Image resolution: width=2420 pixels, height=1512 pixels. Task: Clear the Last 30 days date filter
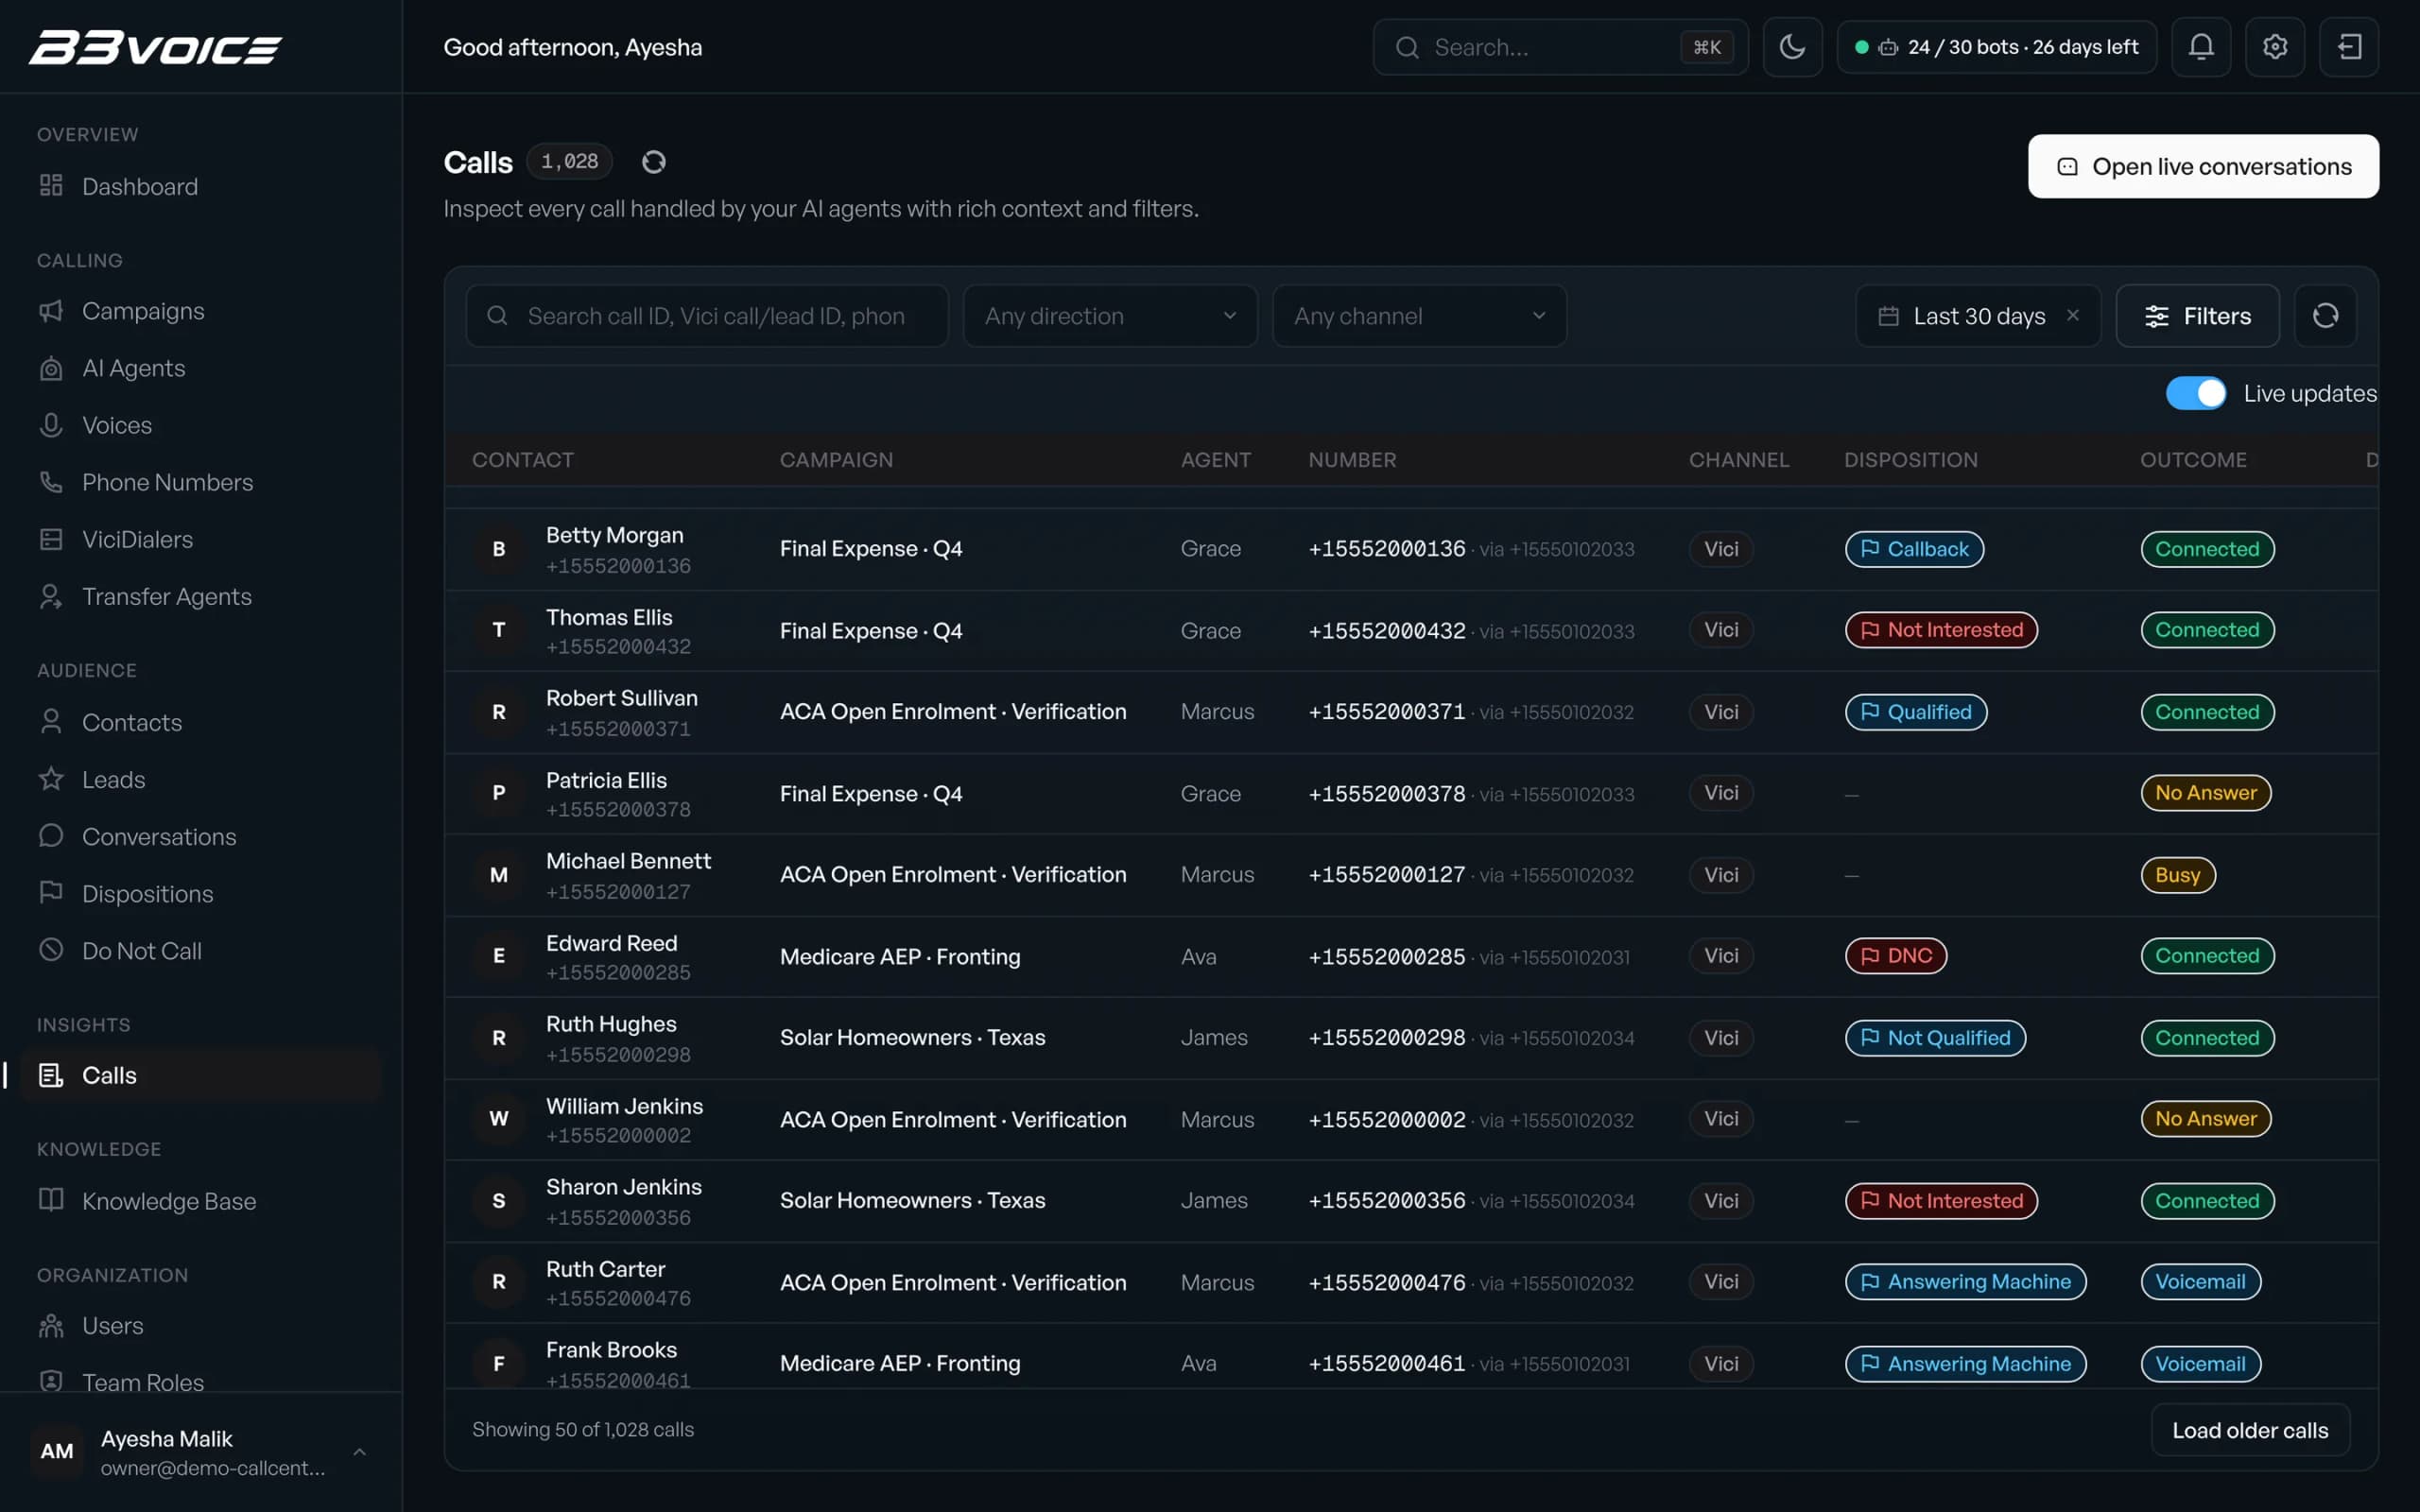2073,315
